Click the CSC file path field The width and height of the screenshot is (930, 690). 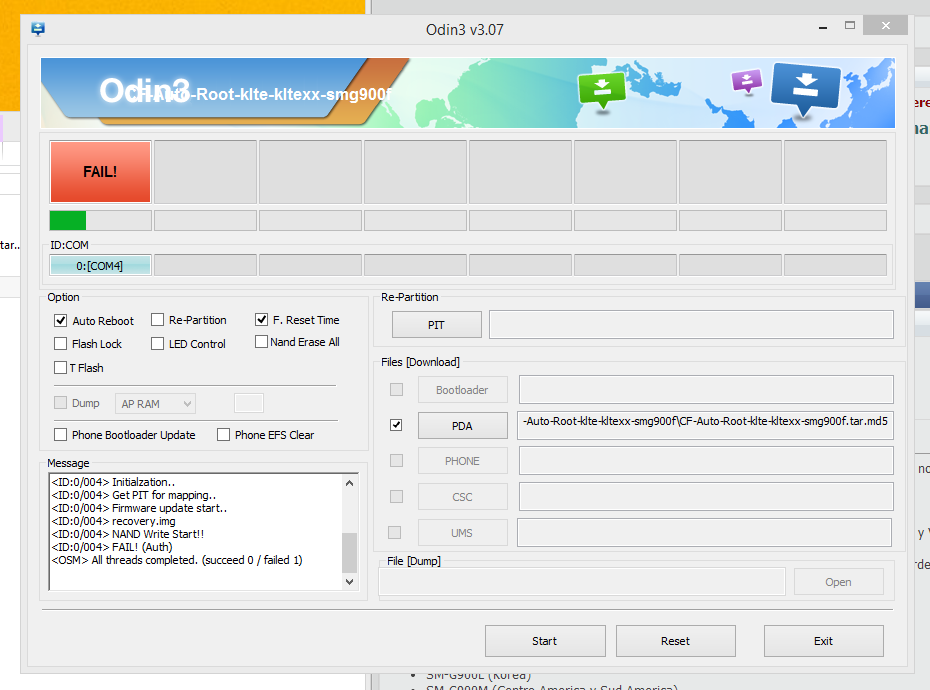click(706, 497)
